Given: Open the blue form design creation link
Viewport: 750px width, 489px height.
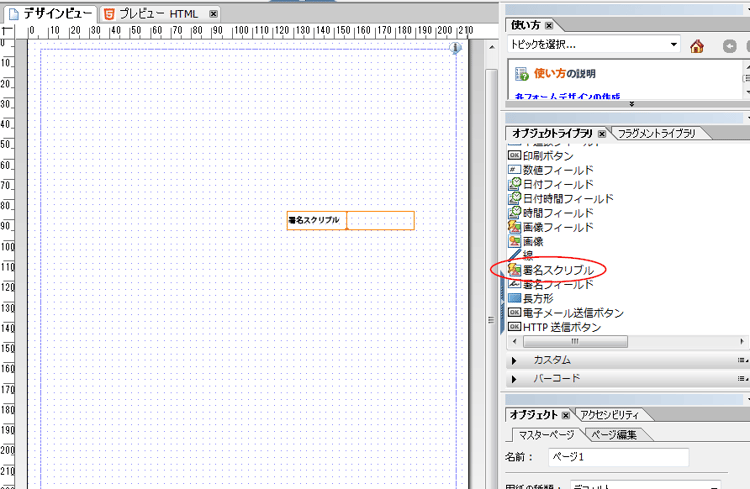Looking at the screenshot, I should [x=567, y=97].
